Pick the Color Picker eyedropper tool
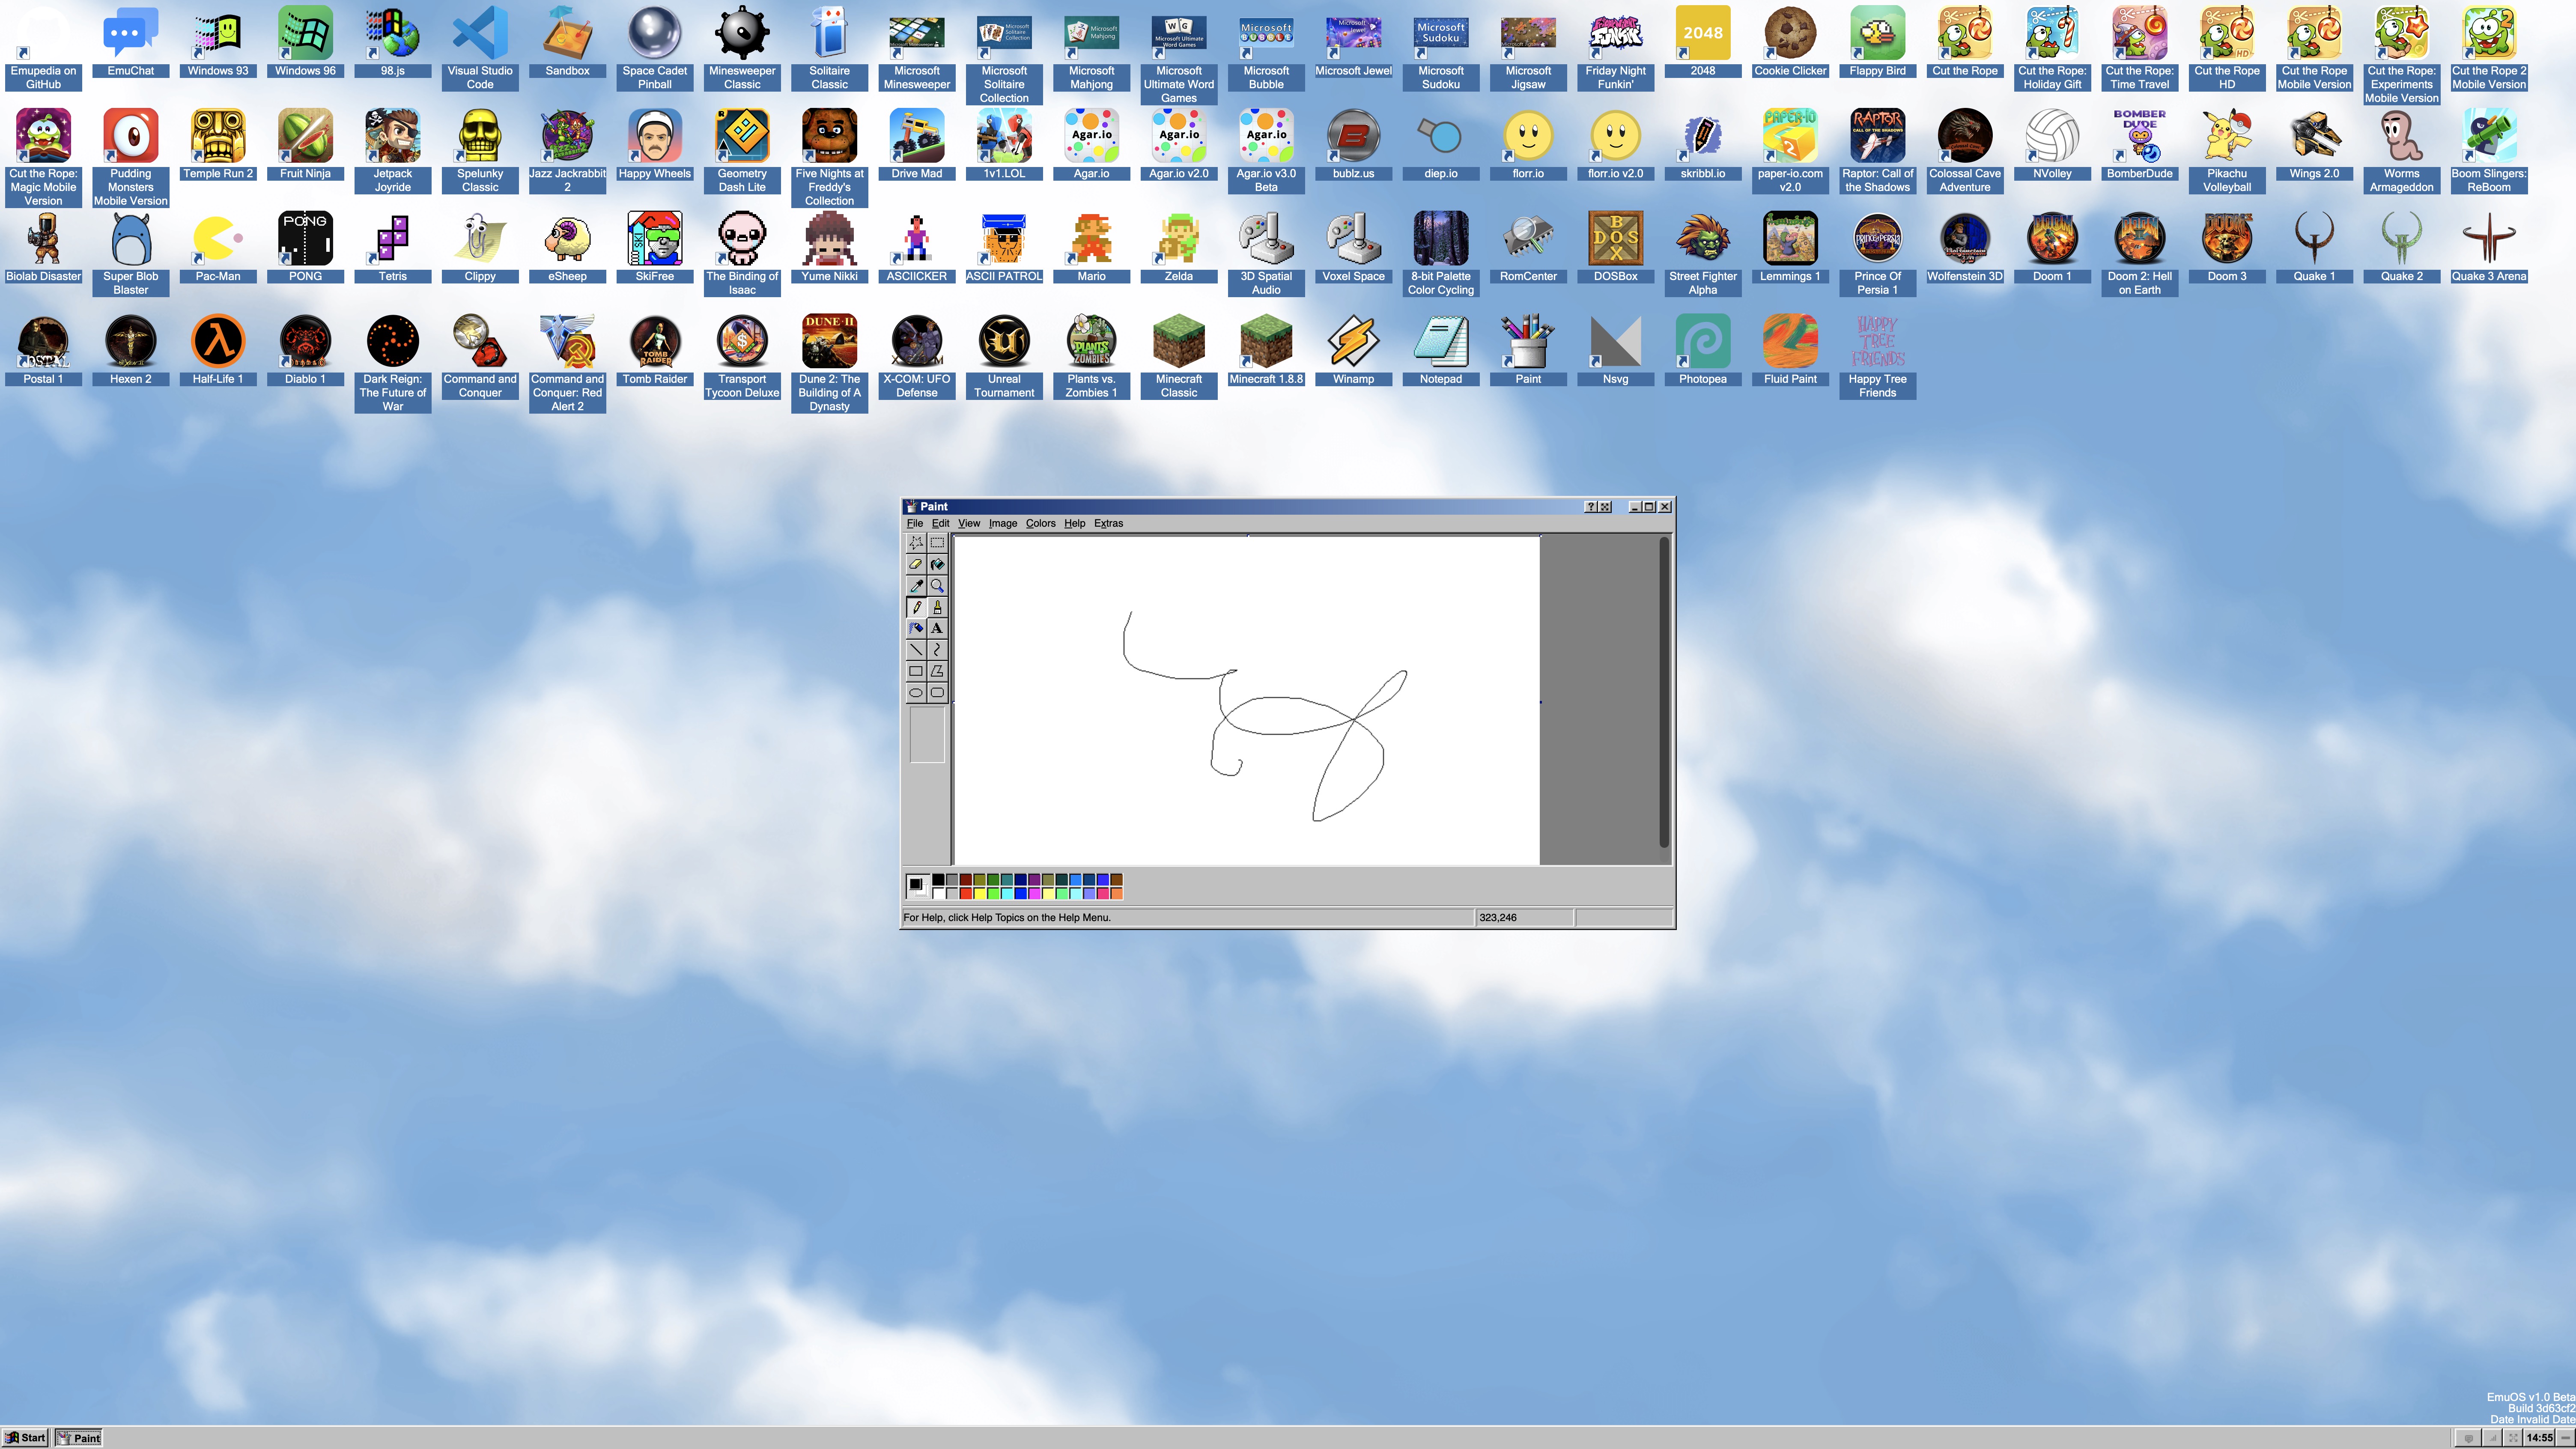 click(915, 586)
